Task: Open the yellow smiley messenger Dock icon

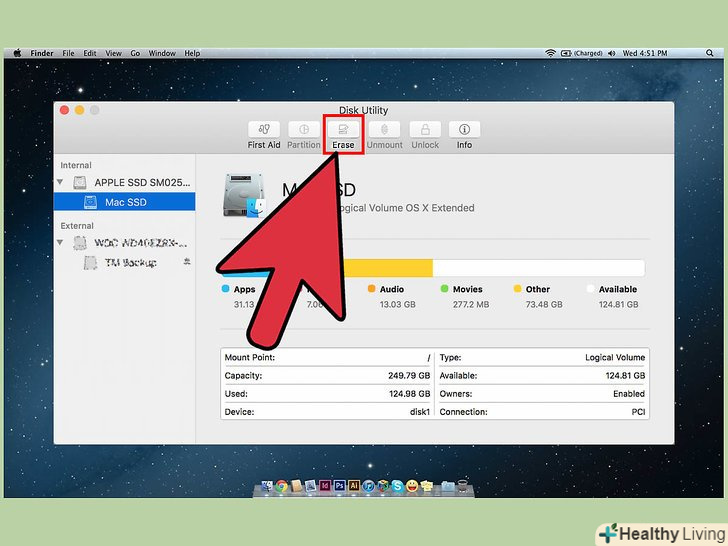Action: click(x=412, y=486)
